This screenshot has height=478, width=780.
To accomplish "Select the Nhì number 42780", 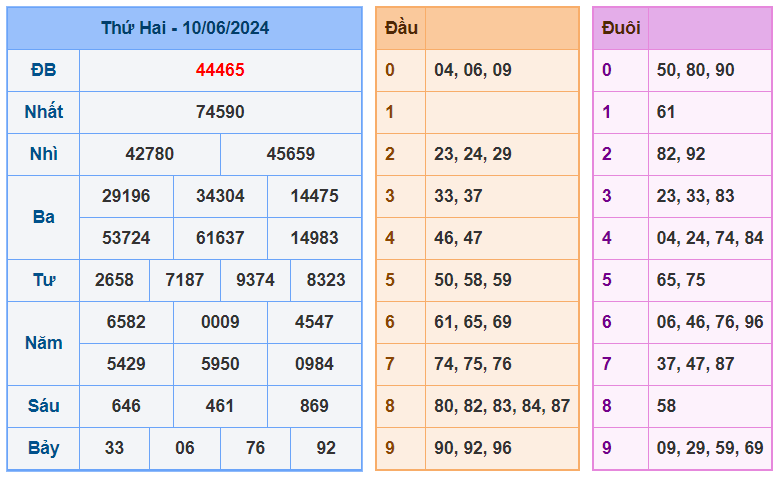I will click(x=149, y=154).
